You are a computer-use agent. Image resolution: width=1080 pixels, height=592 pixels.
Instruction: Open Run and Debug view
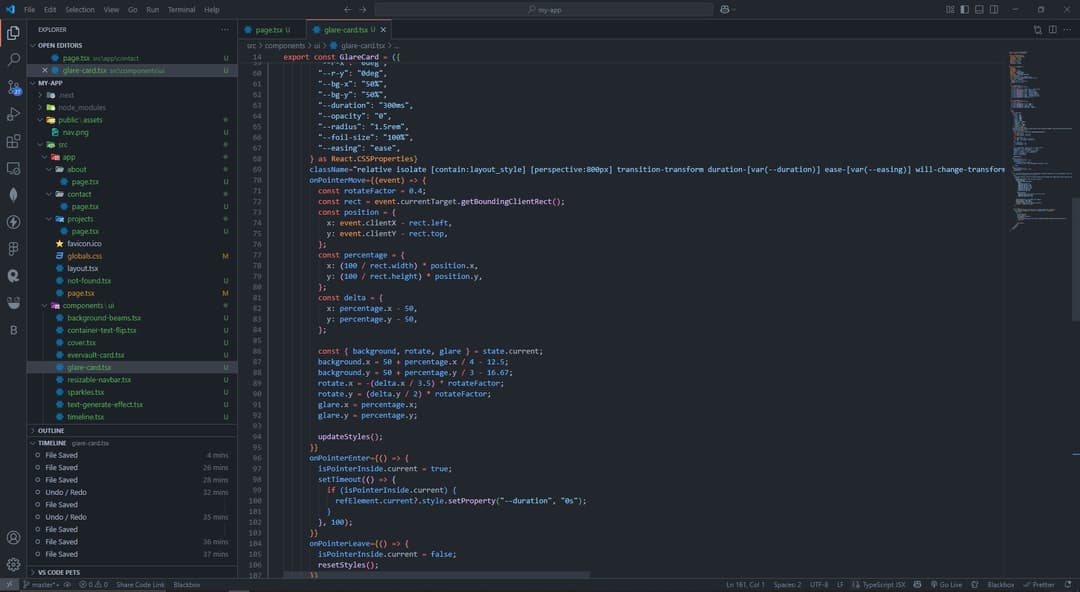click(13, 114)
